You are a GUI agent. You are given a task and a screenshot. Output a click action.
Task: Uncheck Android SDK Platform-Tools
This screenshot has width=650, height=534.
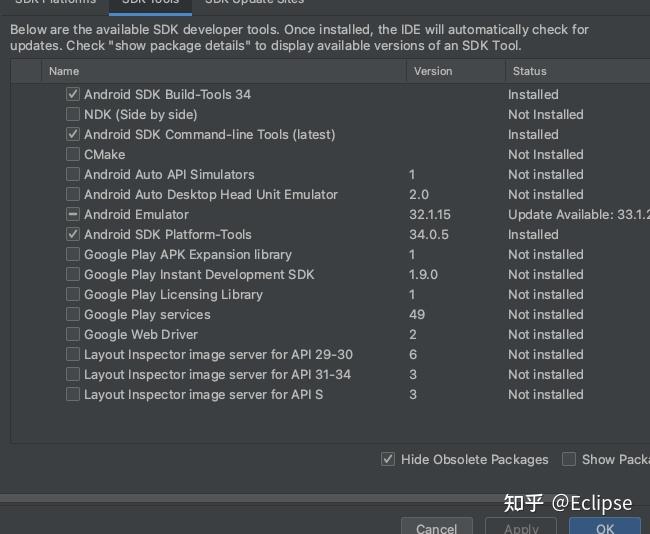click(x=73, y=234)
